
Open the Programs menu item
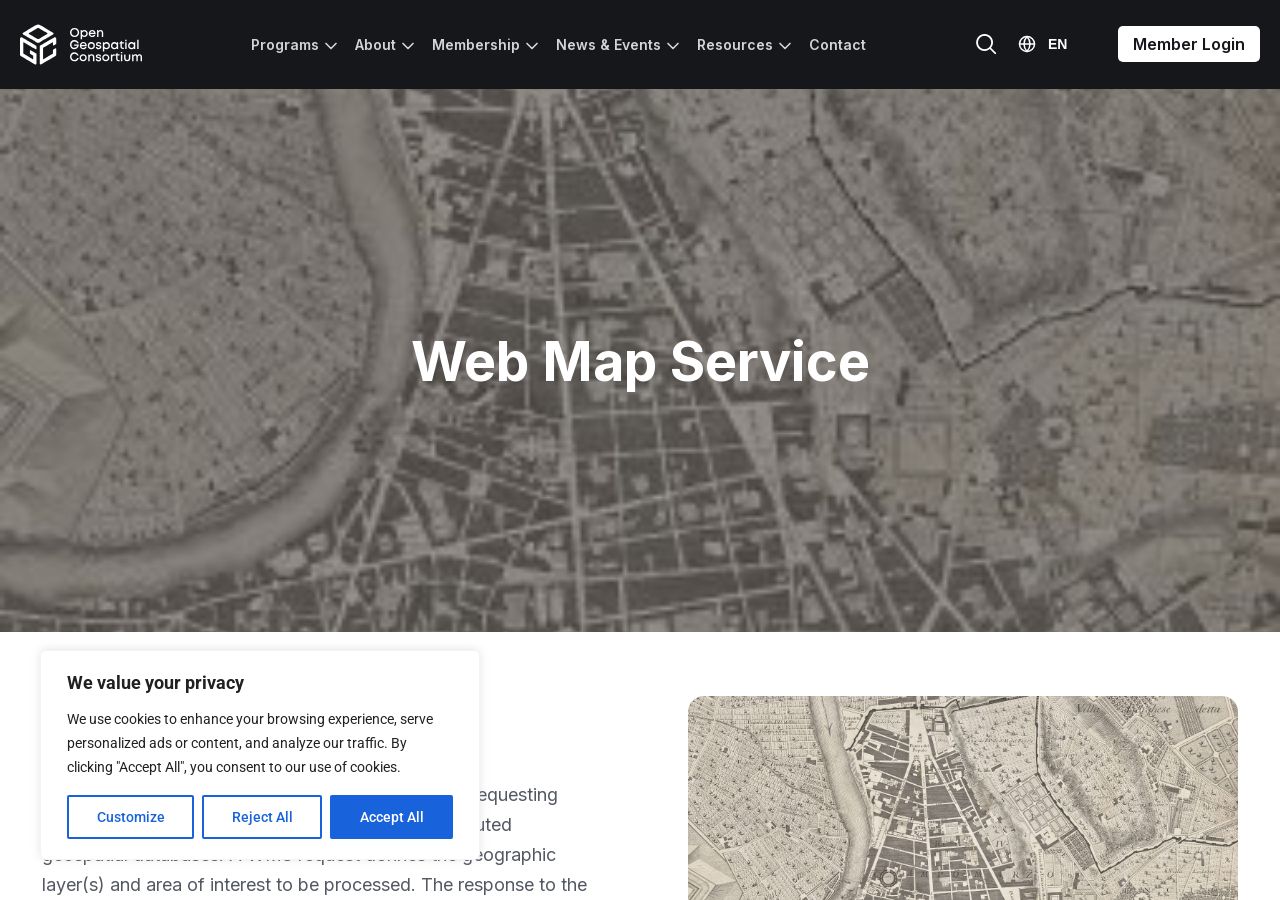[x=285, y=45]
